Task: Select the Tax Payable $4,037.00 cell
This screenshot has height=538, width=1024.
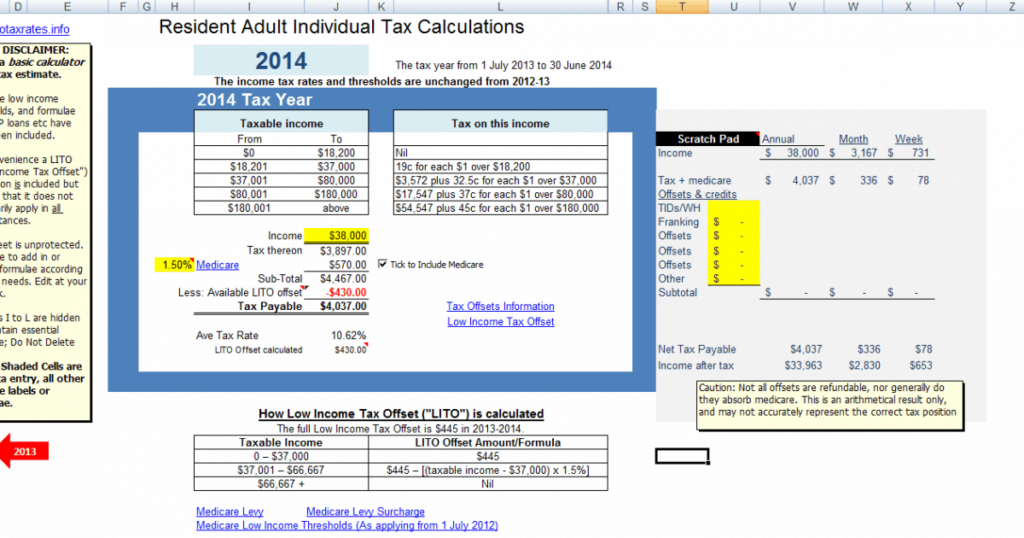Action: (x=336, y=306)
